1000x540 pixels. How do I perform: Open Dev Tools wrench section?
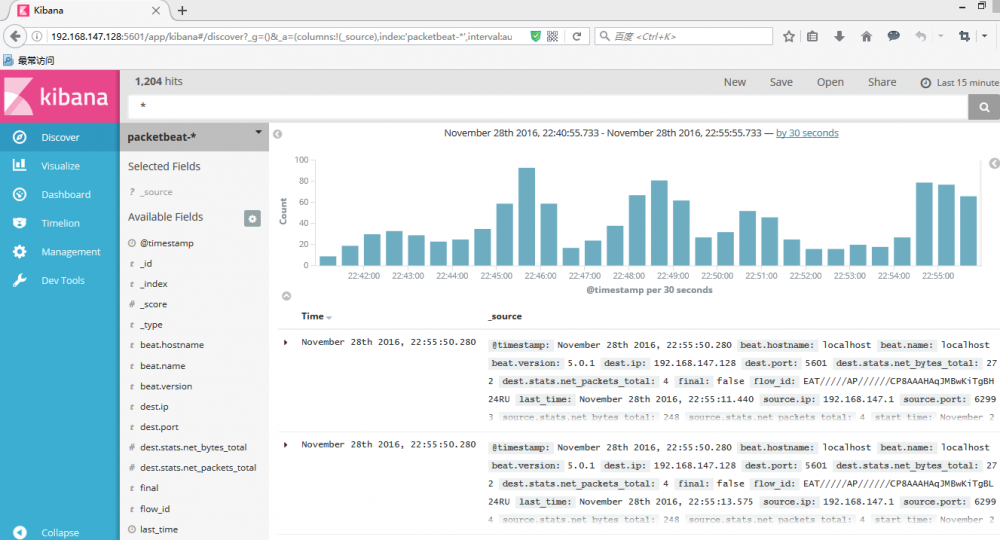click(60, 281)
